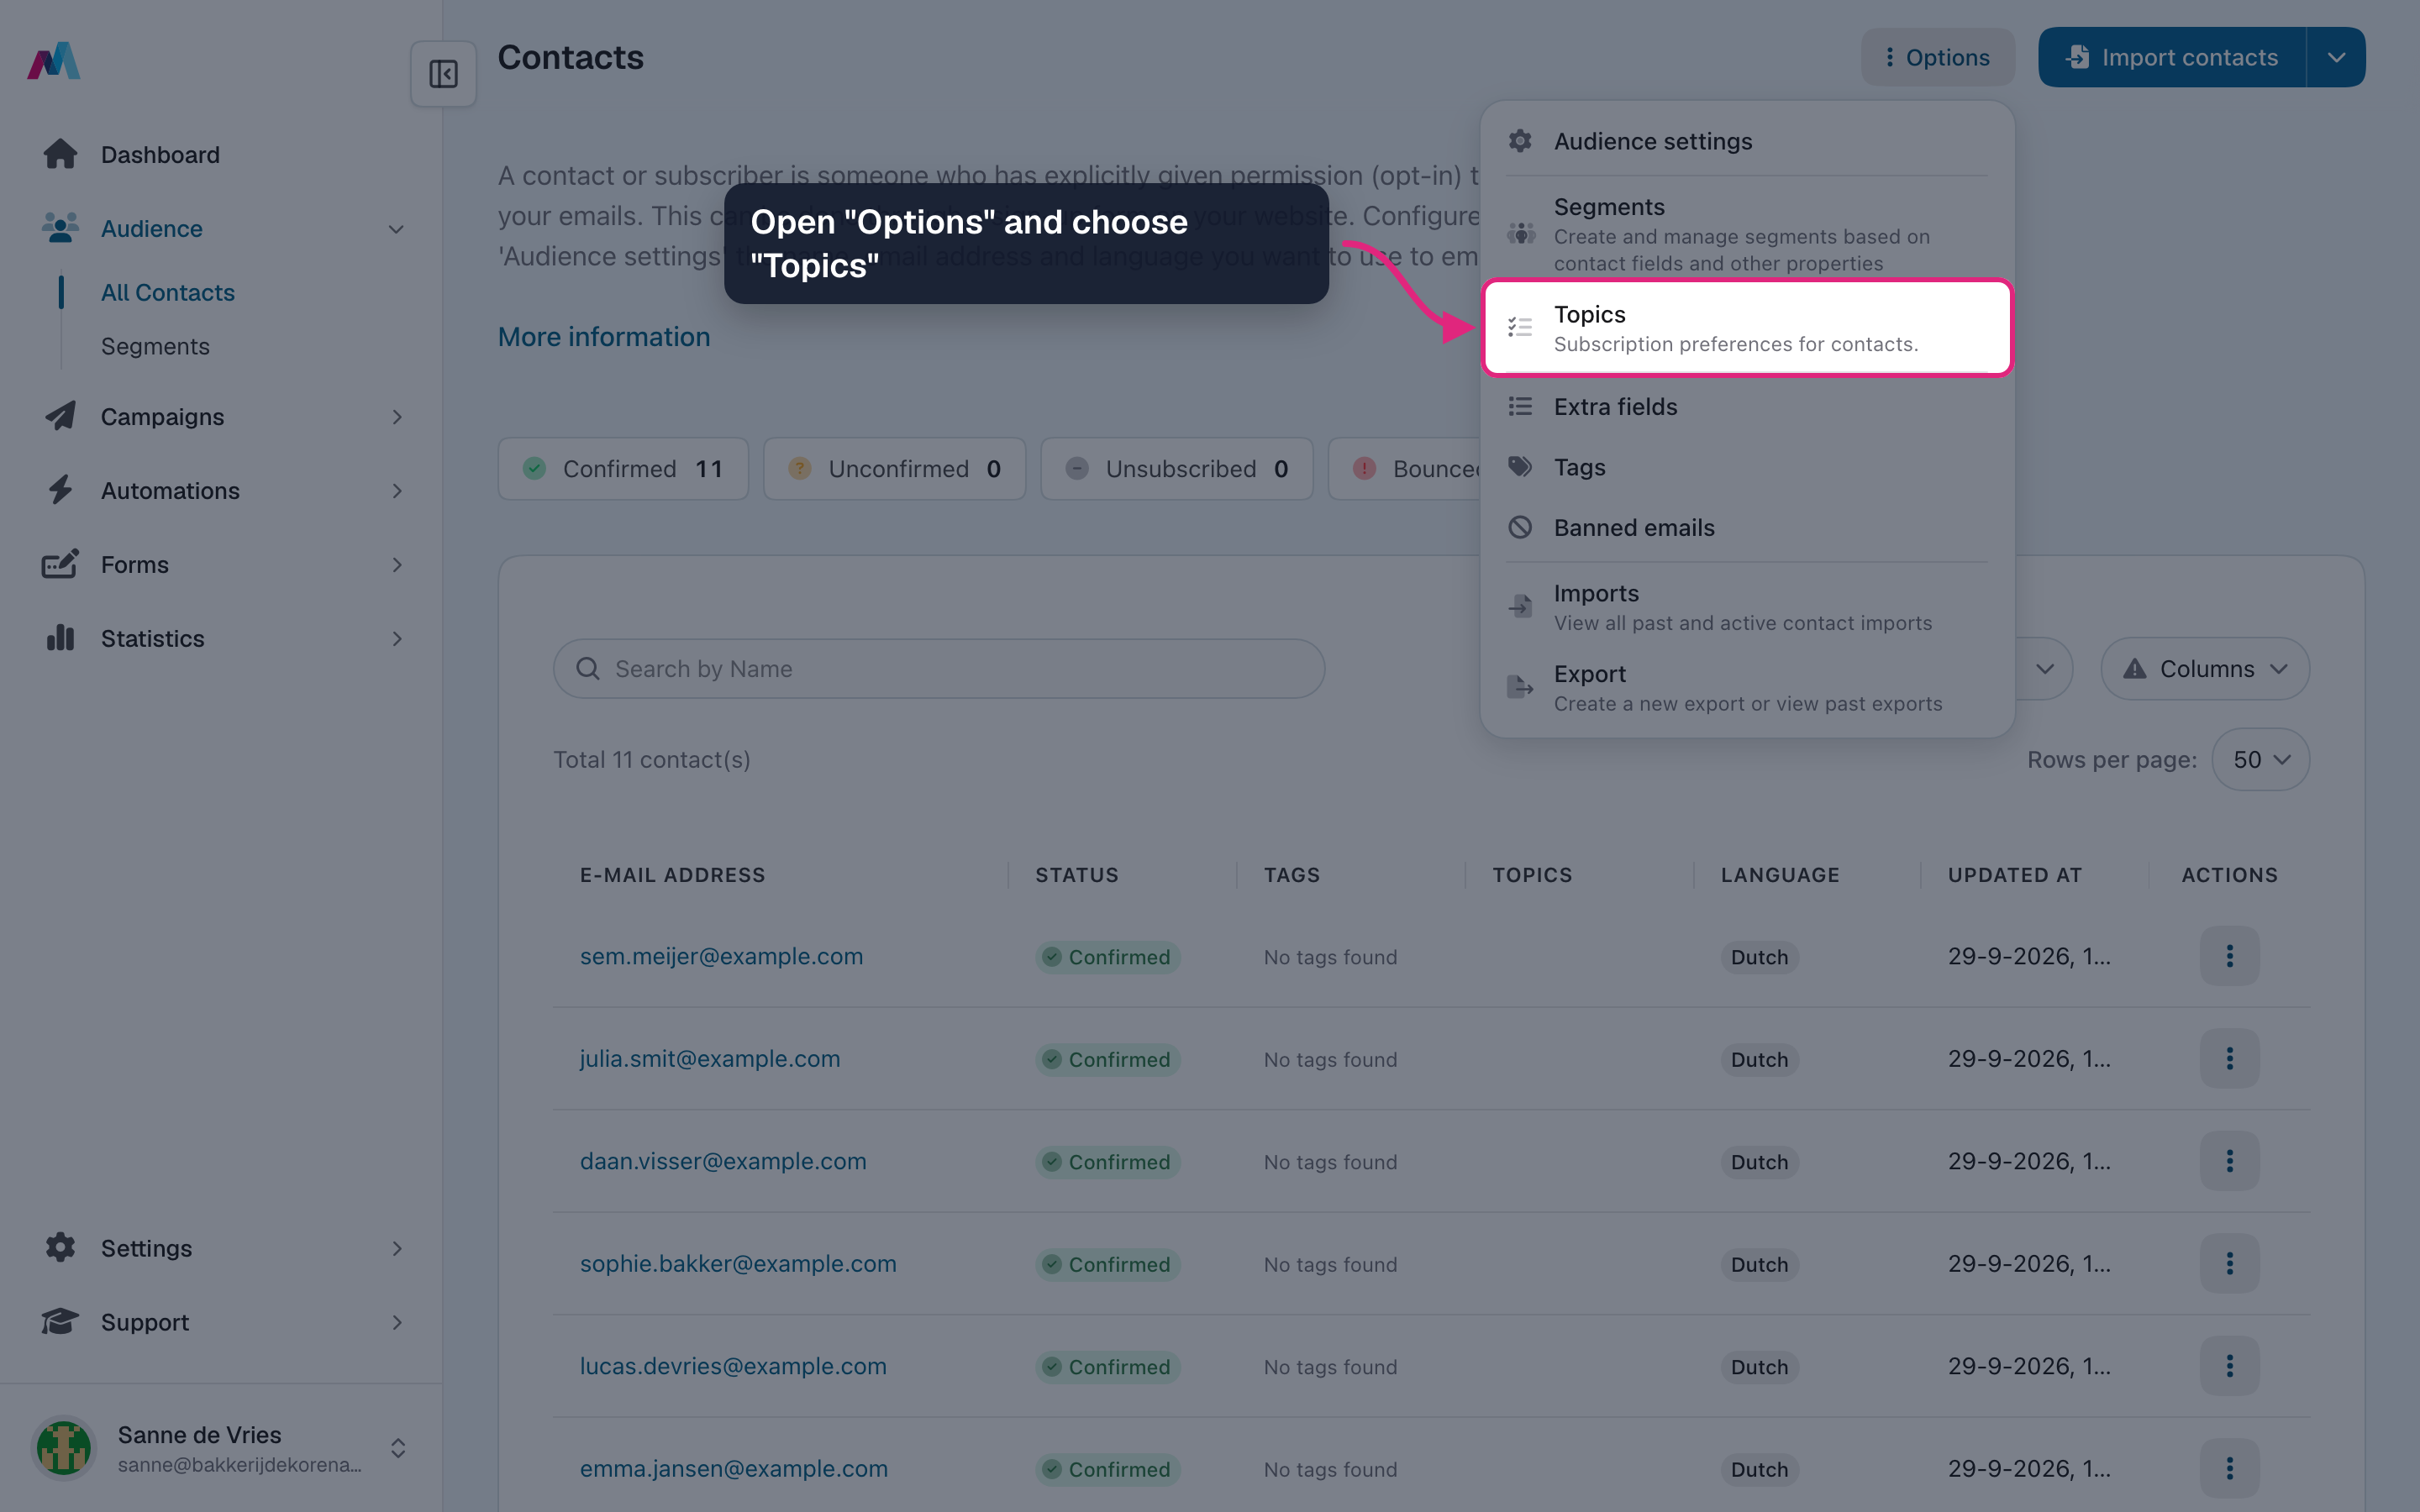
Task: Collapse the Audience section chevron
Action: tap(396, 229)
